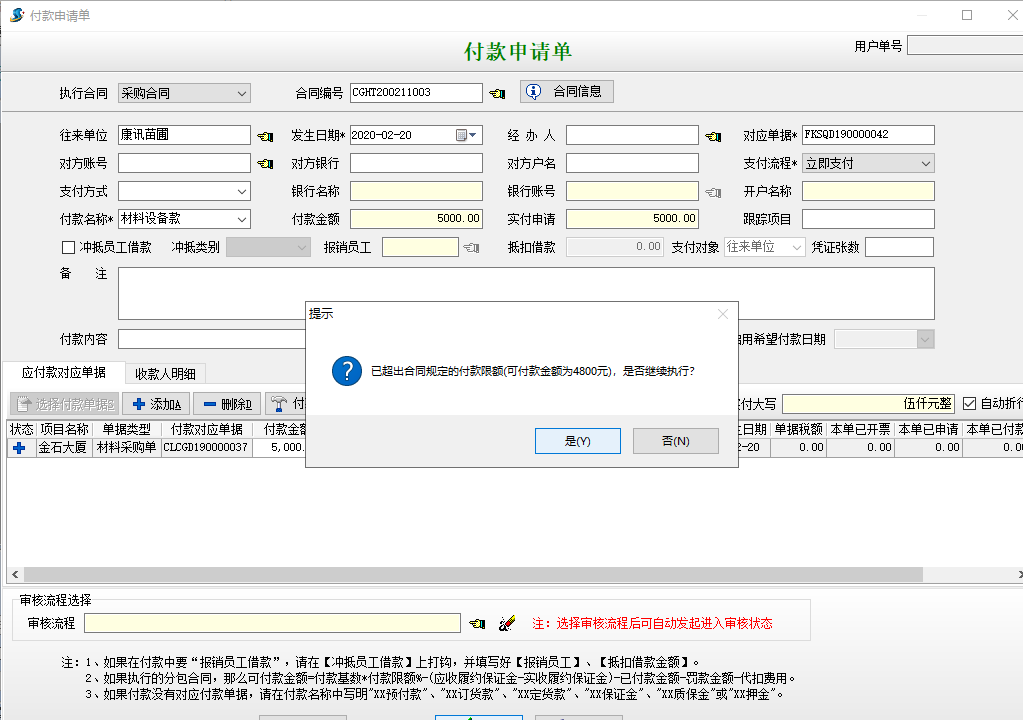Select the 应付款对应单据 tab
Image resolution: width=1023 pixels, height=720 pixels.
63,372
